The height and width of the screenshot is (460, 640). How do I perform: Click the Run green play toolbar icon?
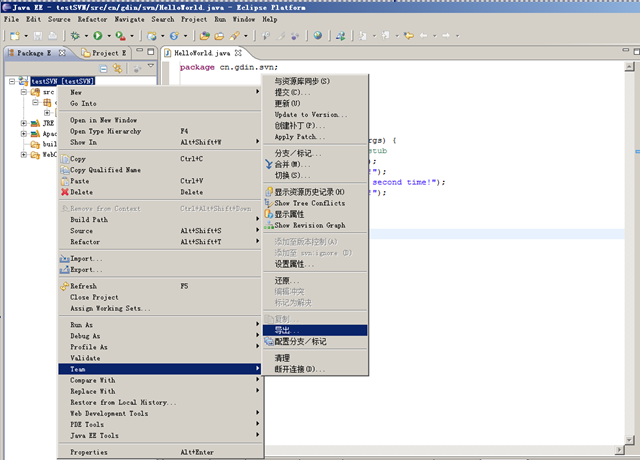coord(98,36)
